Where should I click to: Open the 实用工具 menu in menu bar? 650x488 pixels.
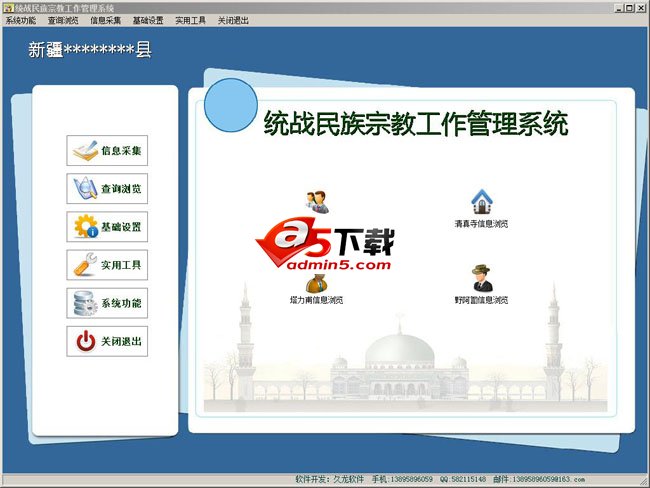pyautogui.click(x=190, y=20)
